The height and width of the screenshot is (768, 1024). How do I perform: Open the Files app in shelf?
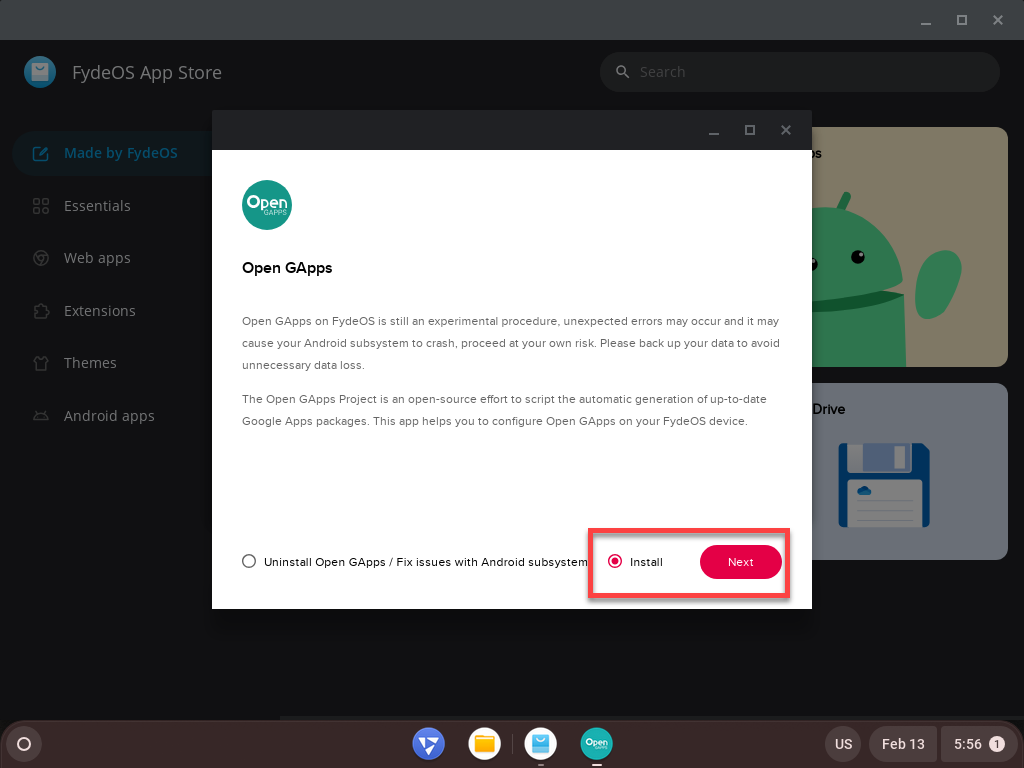485,744
